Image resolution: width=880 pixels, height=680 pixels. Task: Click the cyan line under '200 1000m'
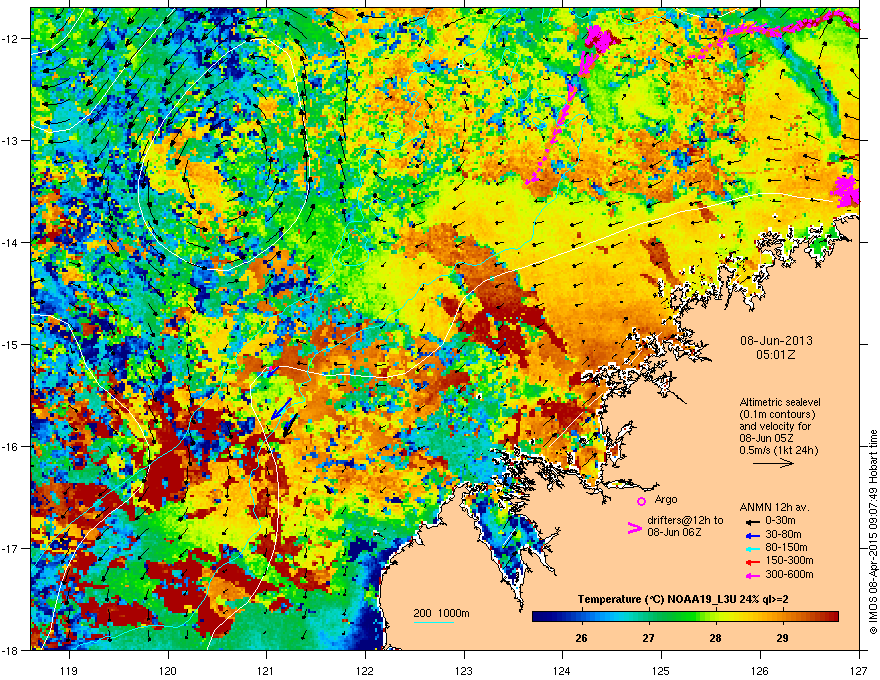coord(433,622)
